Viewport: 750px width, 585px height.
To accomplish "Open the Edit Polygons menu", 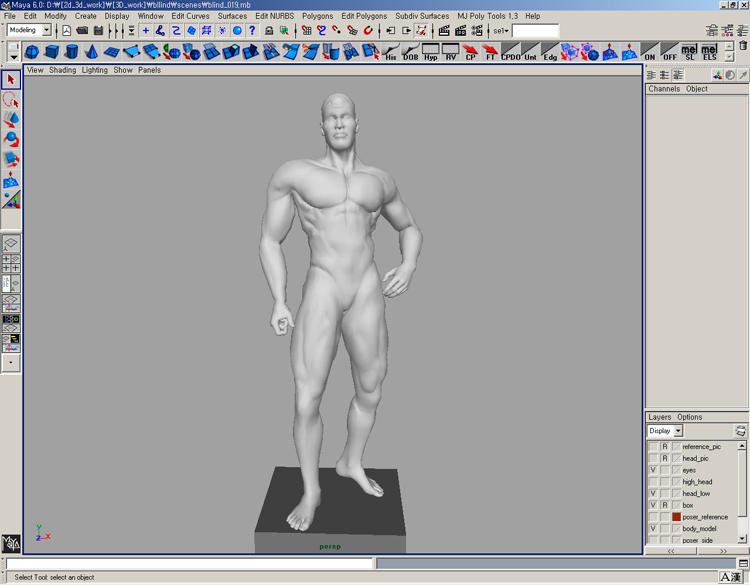I will (x=363, y=16).
